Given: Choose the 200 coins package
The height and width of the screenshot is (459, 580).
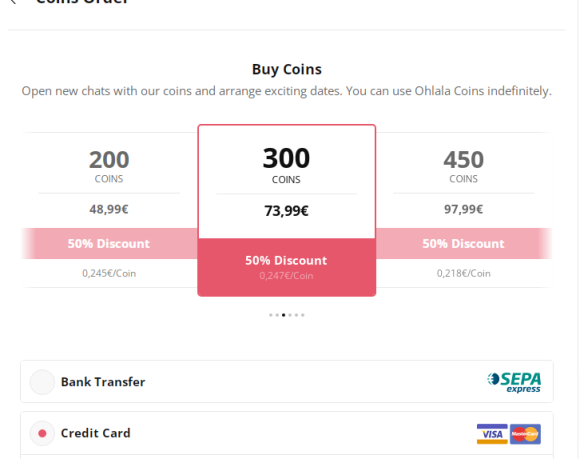Looking at the screenshot, I should point(109,210).
